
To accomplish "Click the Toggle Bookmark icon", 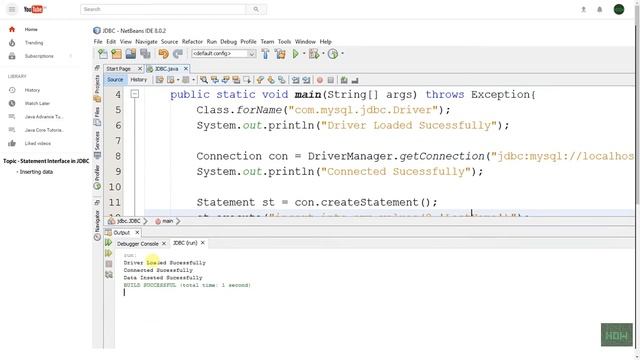I will tap(282, 80).
